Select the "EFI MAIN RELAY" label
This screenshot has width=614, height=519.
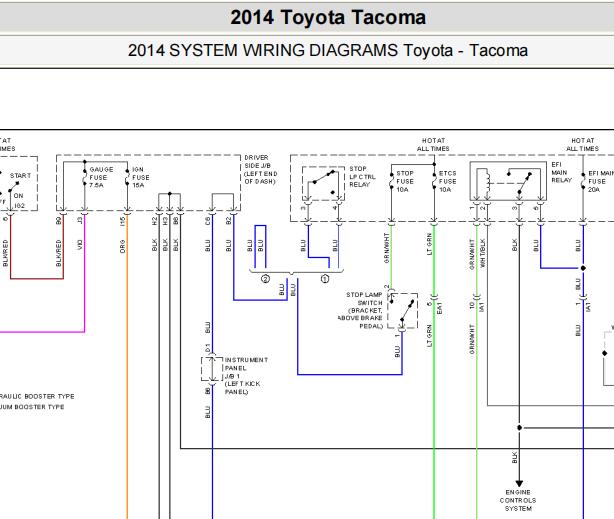click(x=562, y=172)
